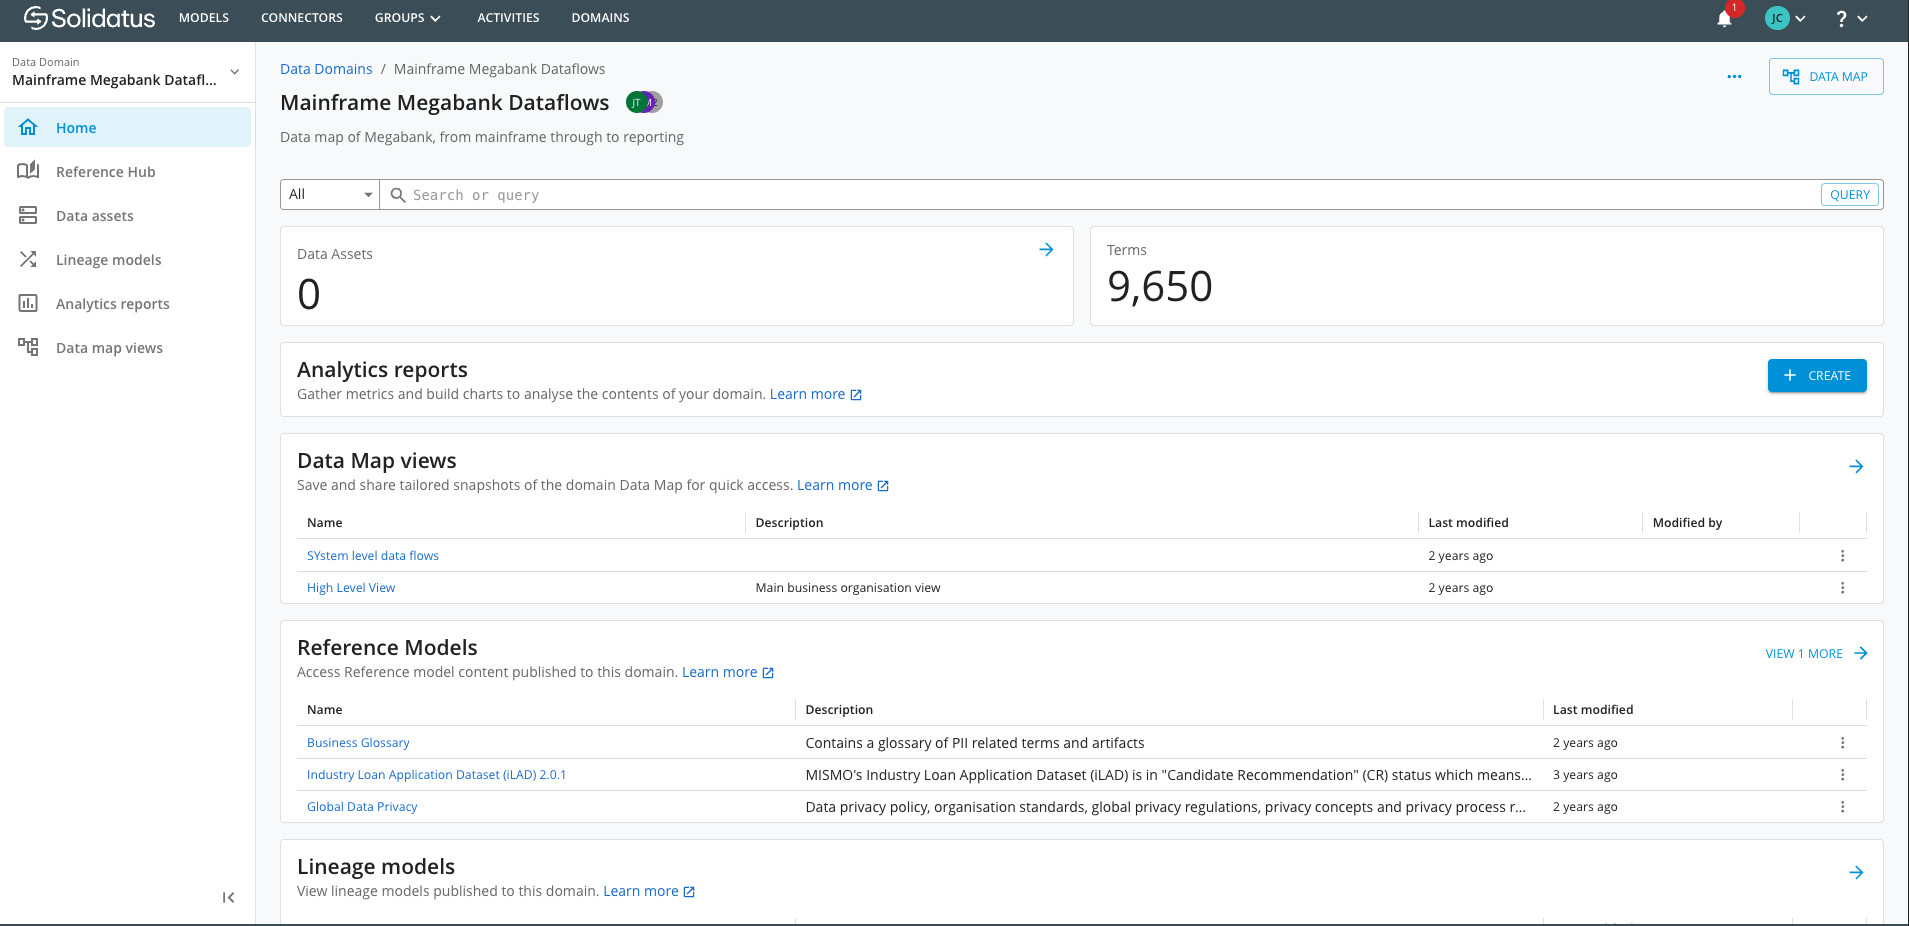The height and width of the screenshot is (926, 1909).
Task: Open Data Map views via its arrow icon
Action: tap(1856, 467)
